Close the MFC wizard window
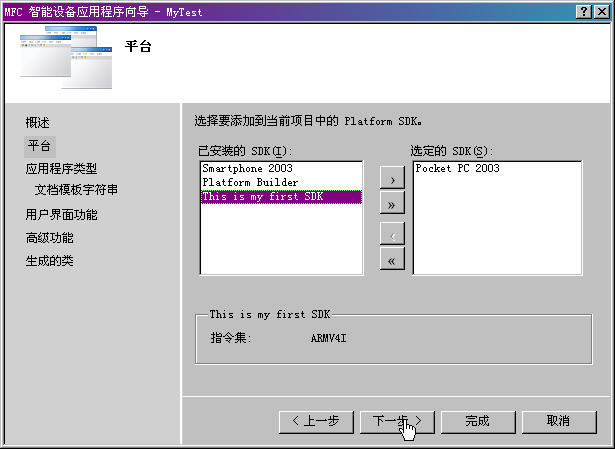The image size is (615, 449). [x=602, y=12]
